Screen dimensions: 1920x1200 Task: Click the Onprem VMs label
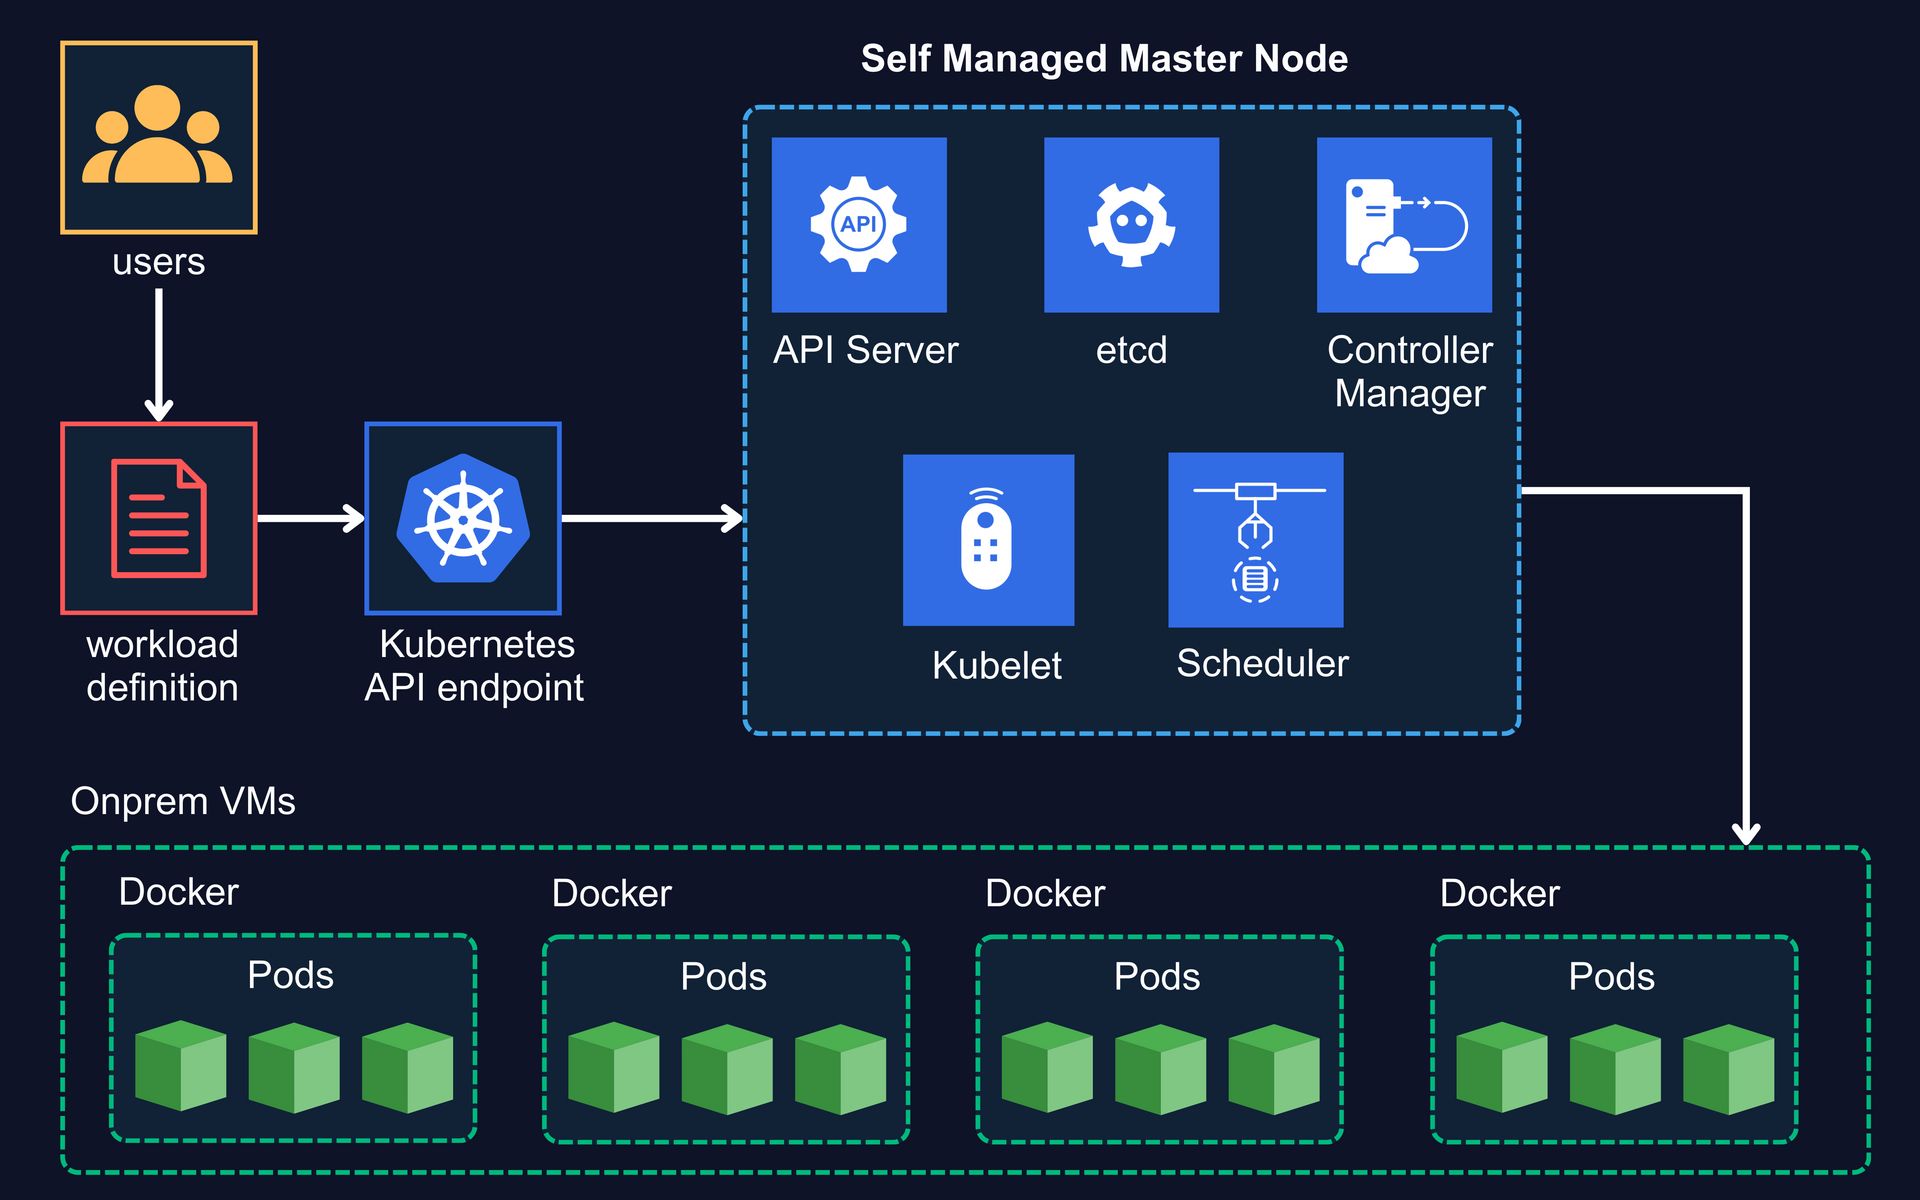(183, 801)
